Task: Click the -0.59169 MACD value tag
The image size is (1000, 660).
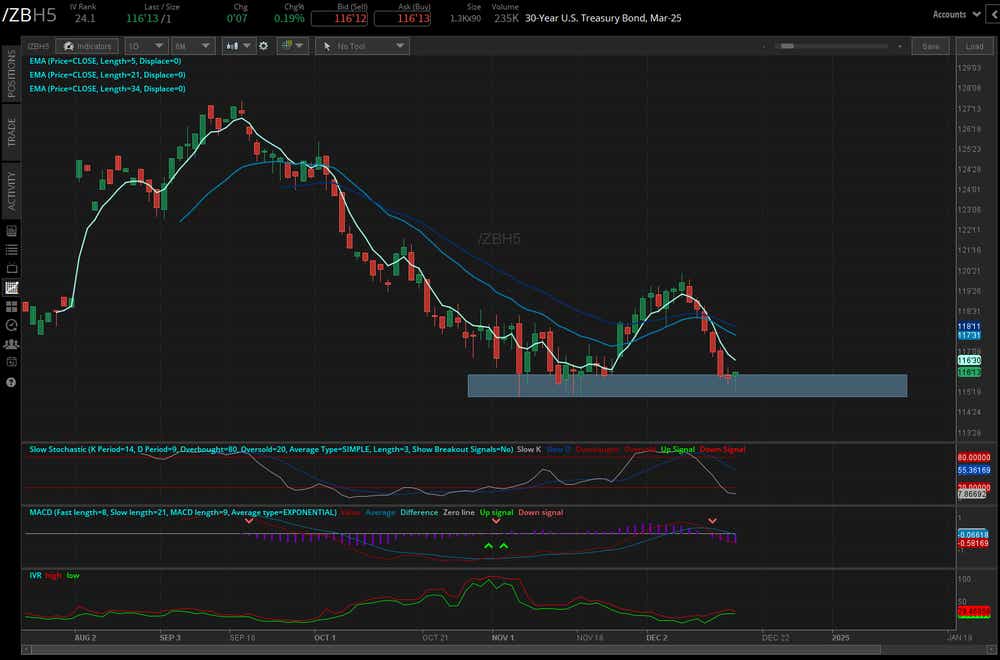Action: pyautogui.click(x=973, y=544)
